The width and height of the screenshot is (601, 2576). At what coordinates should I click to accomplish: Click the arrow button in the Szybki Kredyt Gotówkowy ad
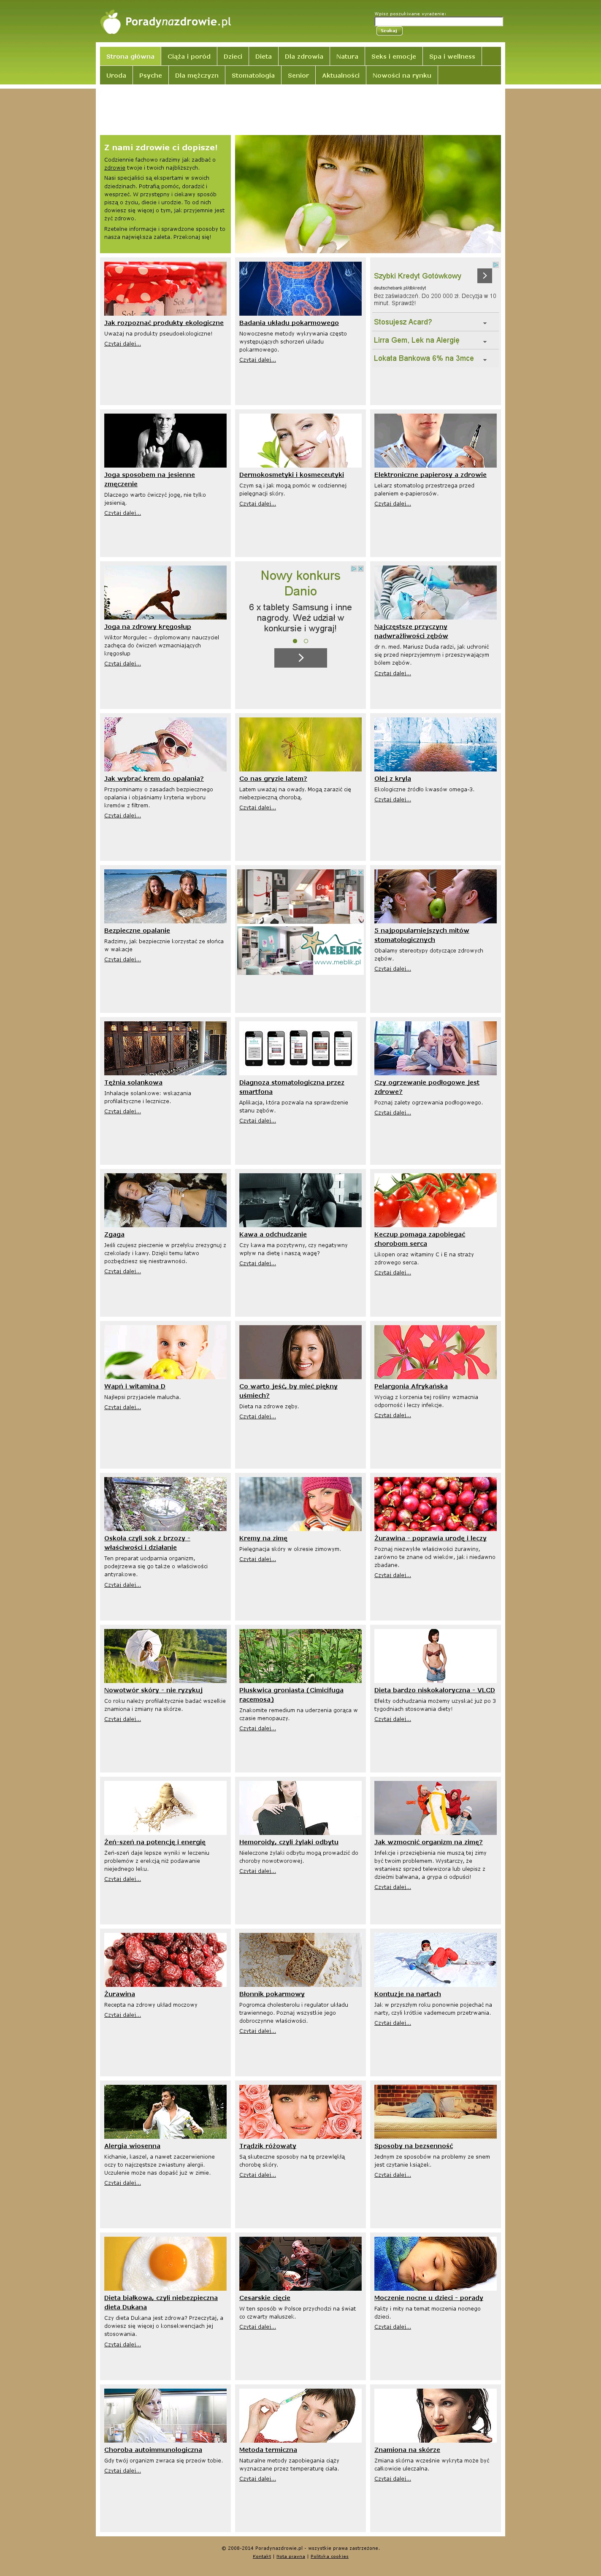click(x=484, y=275)
